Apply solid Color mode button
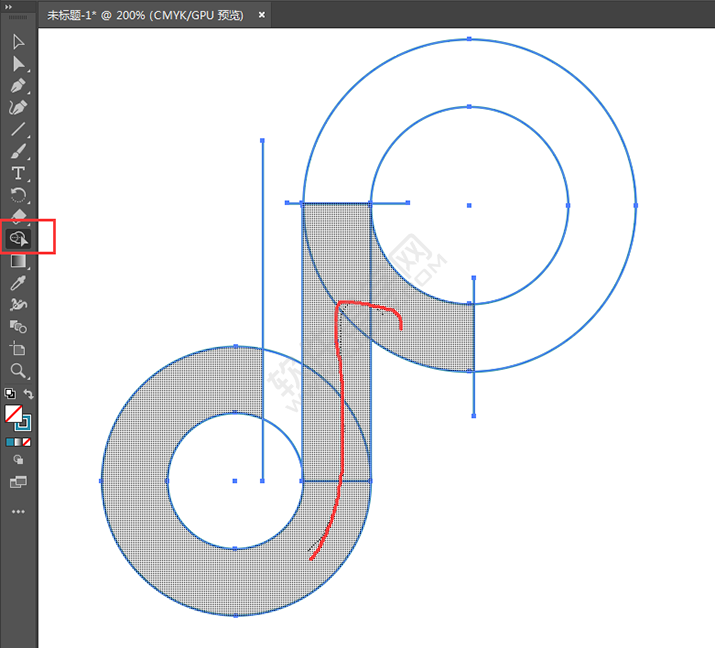The width and height of the screenshot is (715, 648). [10, 442]
